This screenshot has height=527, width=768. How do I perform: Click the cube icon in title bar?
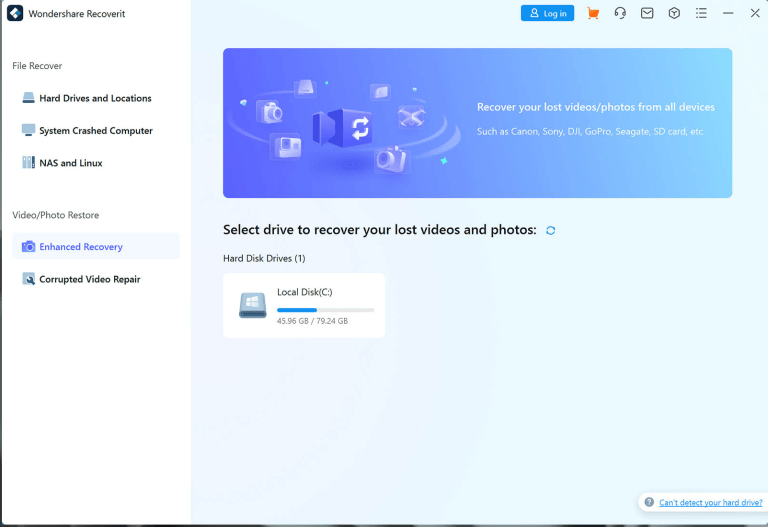click(x=674, y=13)
